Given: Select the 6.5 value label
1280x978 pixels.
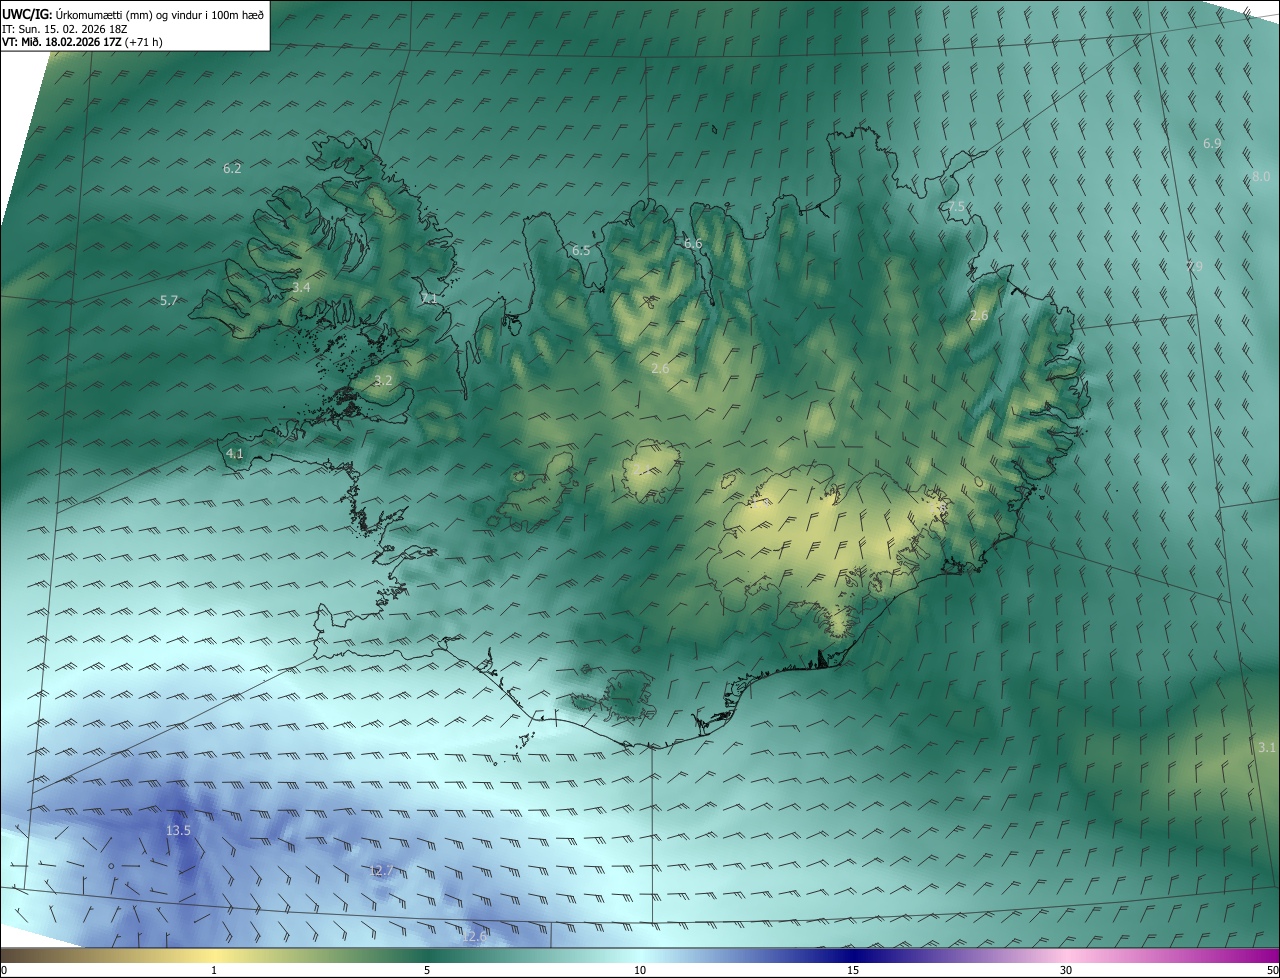Looking at the screenshot, I should pyautogui.click(x=581, y=250).
